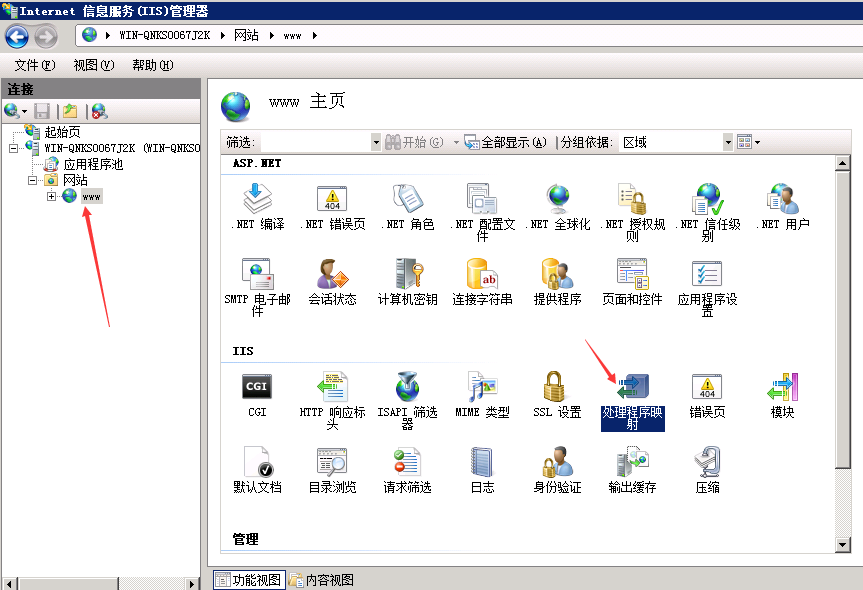Click the 全部显示 button
Screen dimensions: 863x590
[505, 143]
